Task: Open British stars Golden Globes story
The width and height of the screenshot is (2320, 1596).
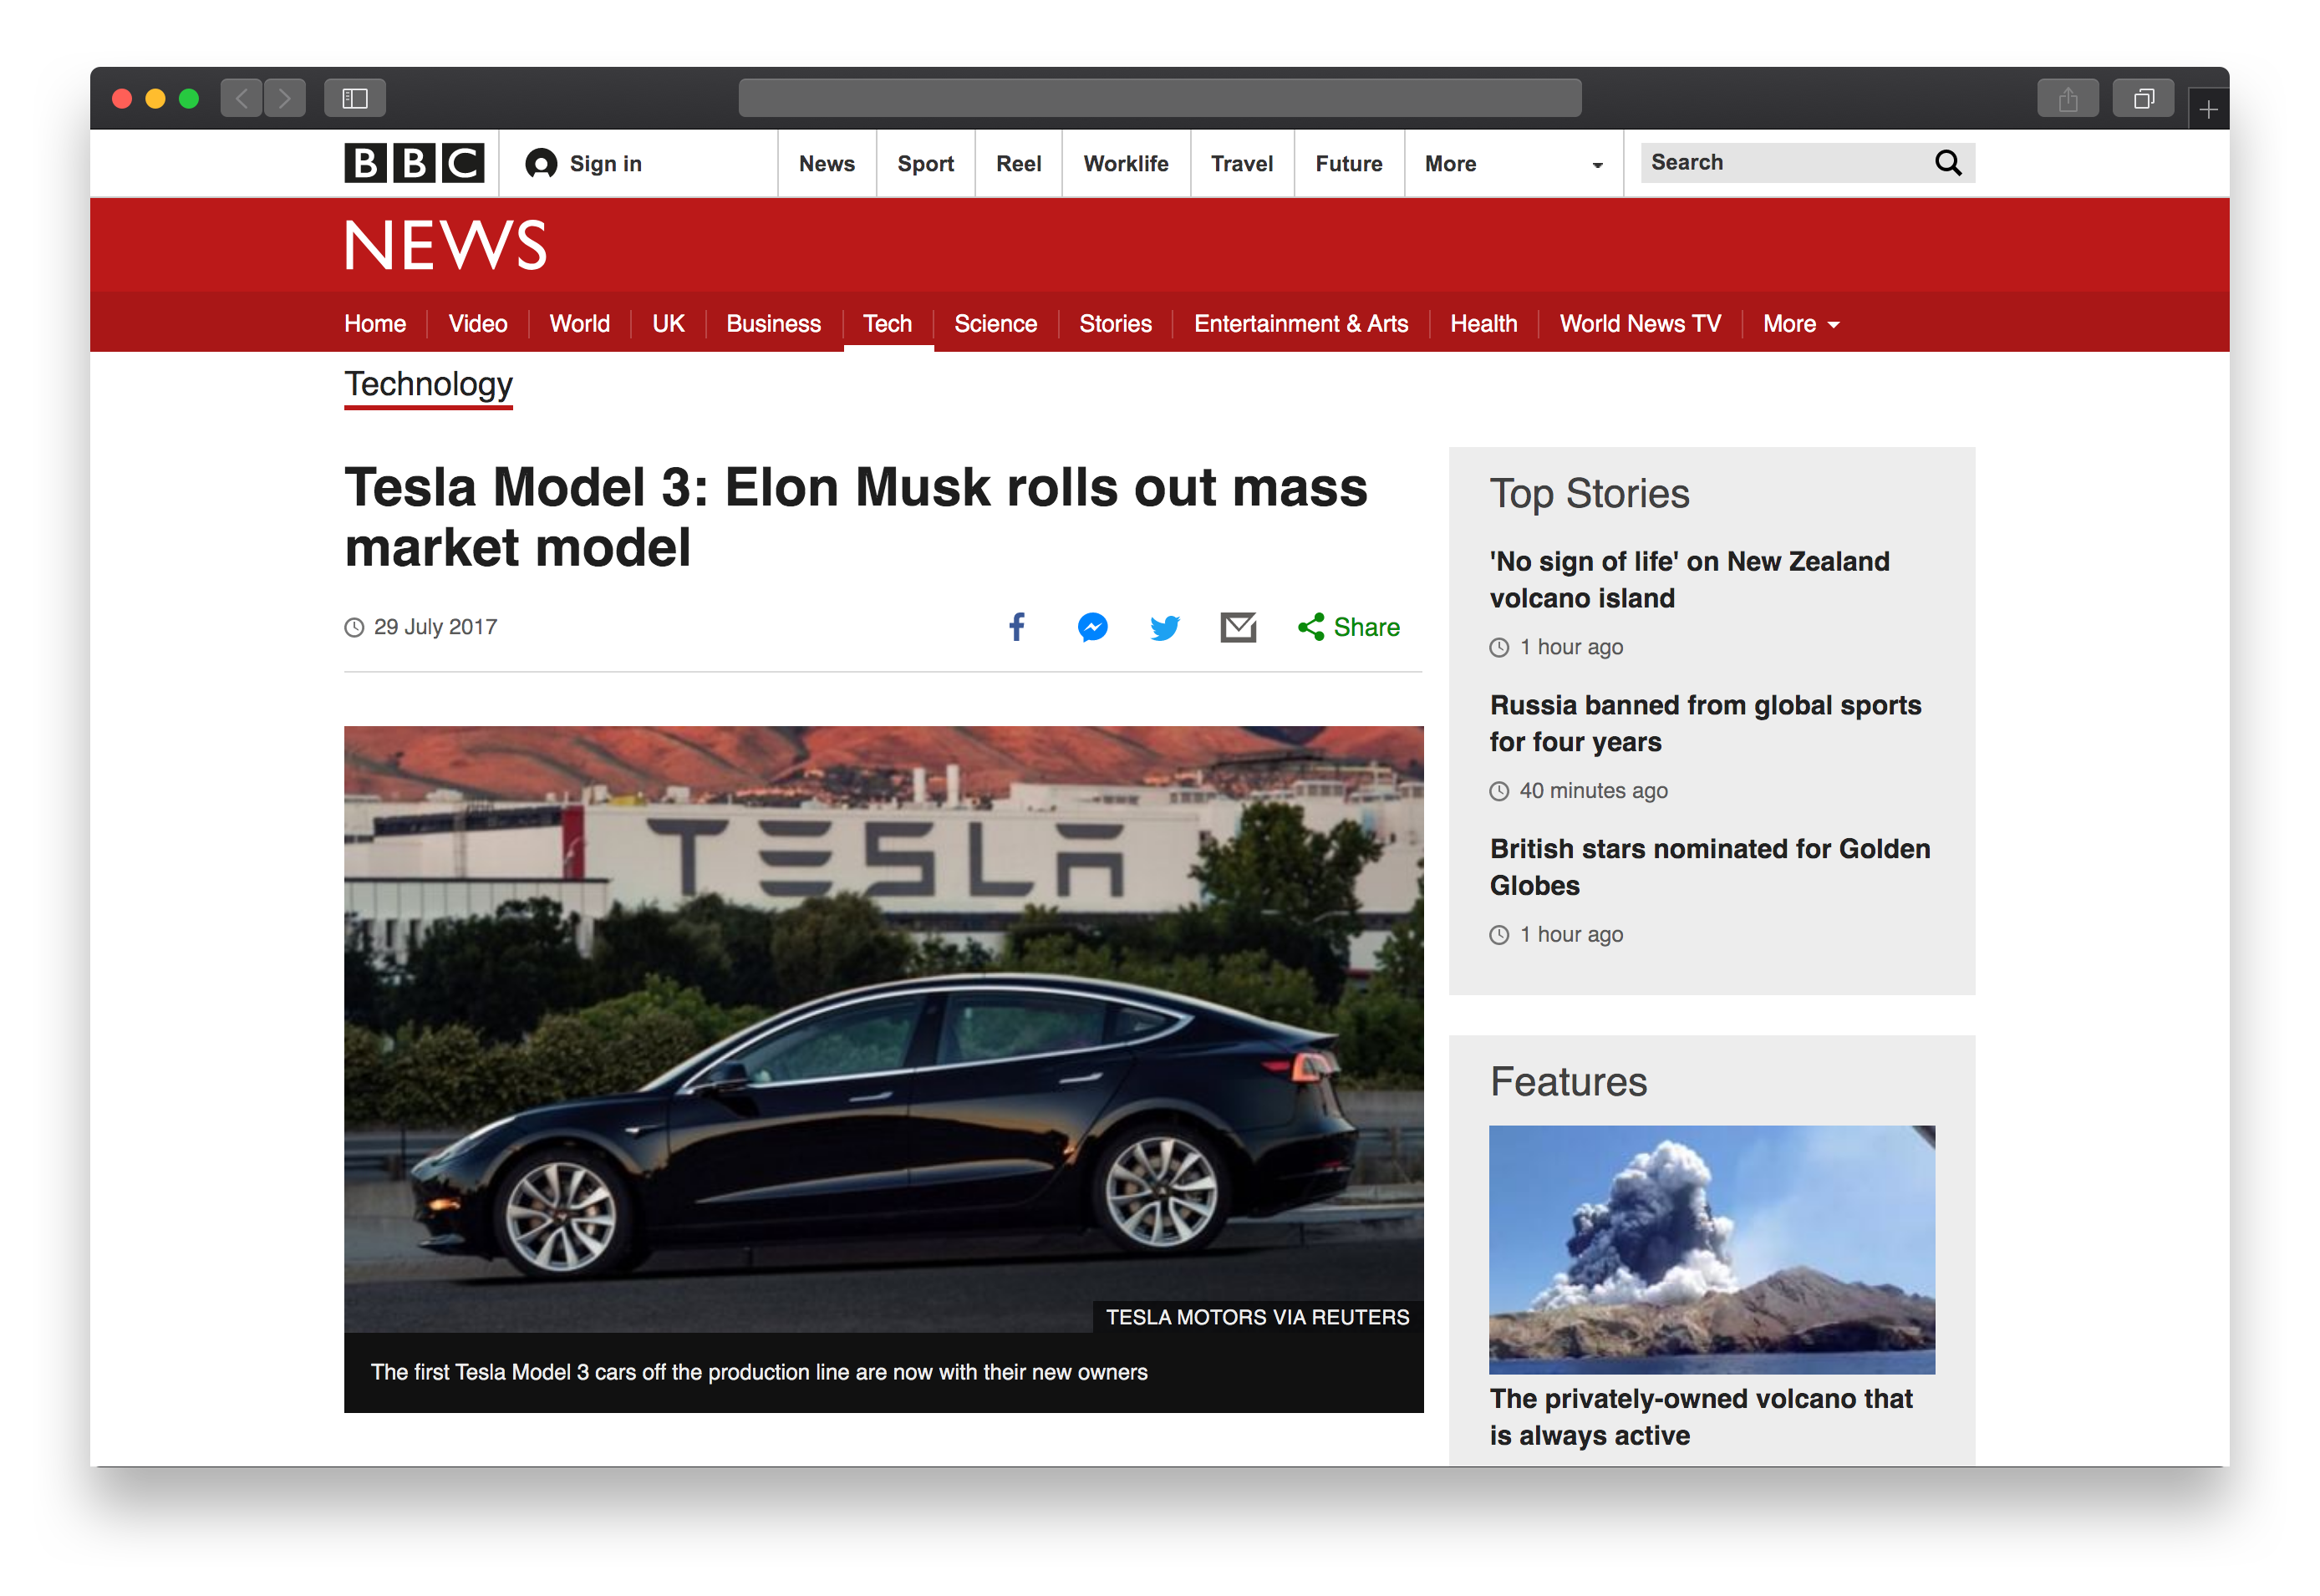Action: point(1709,867)
